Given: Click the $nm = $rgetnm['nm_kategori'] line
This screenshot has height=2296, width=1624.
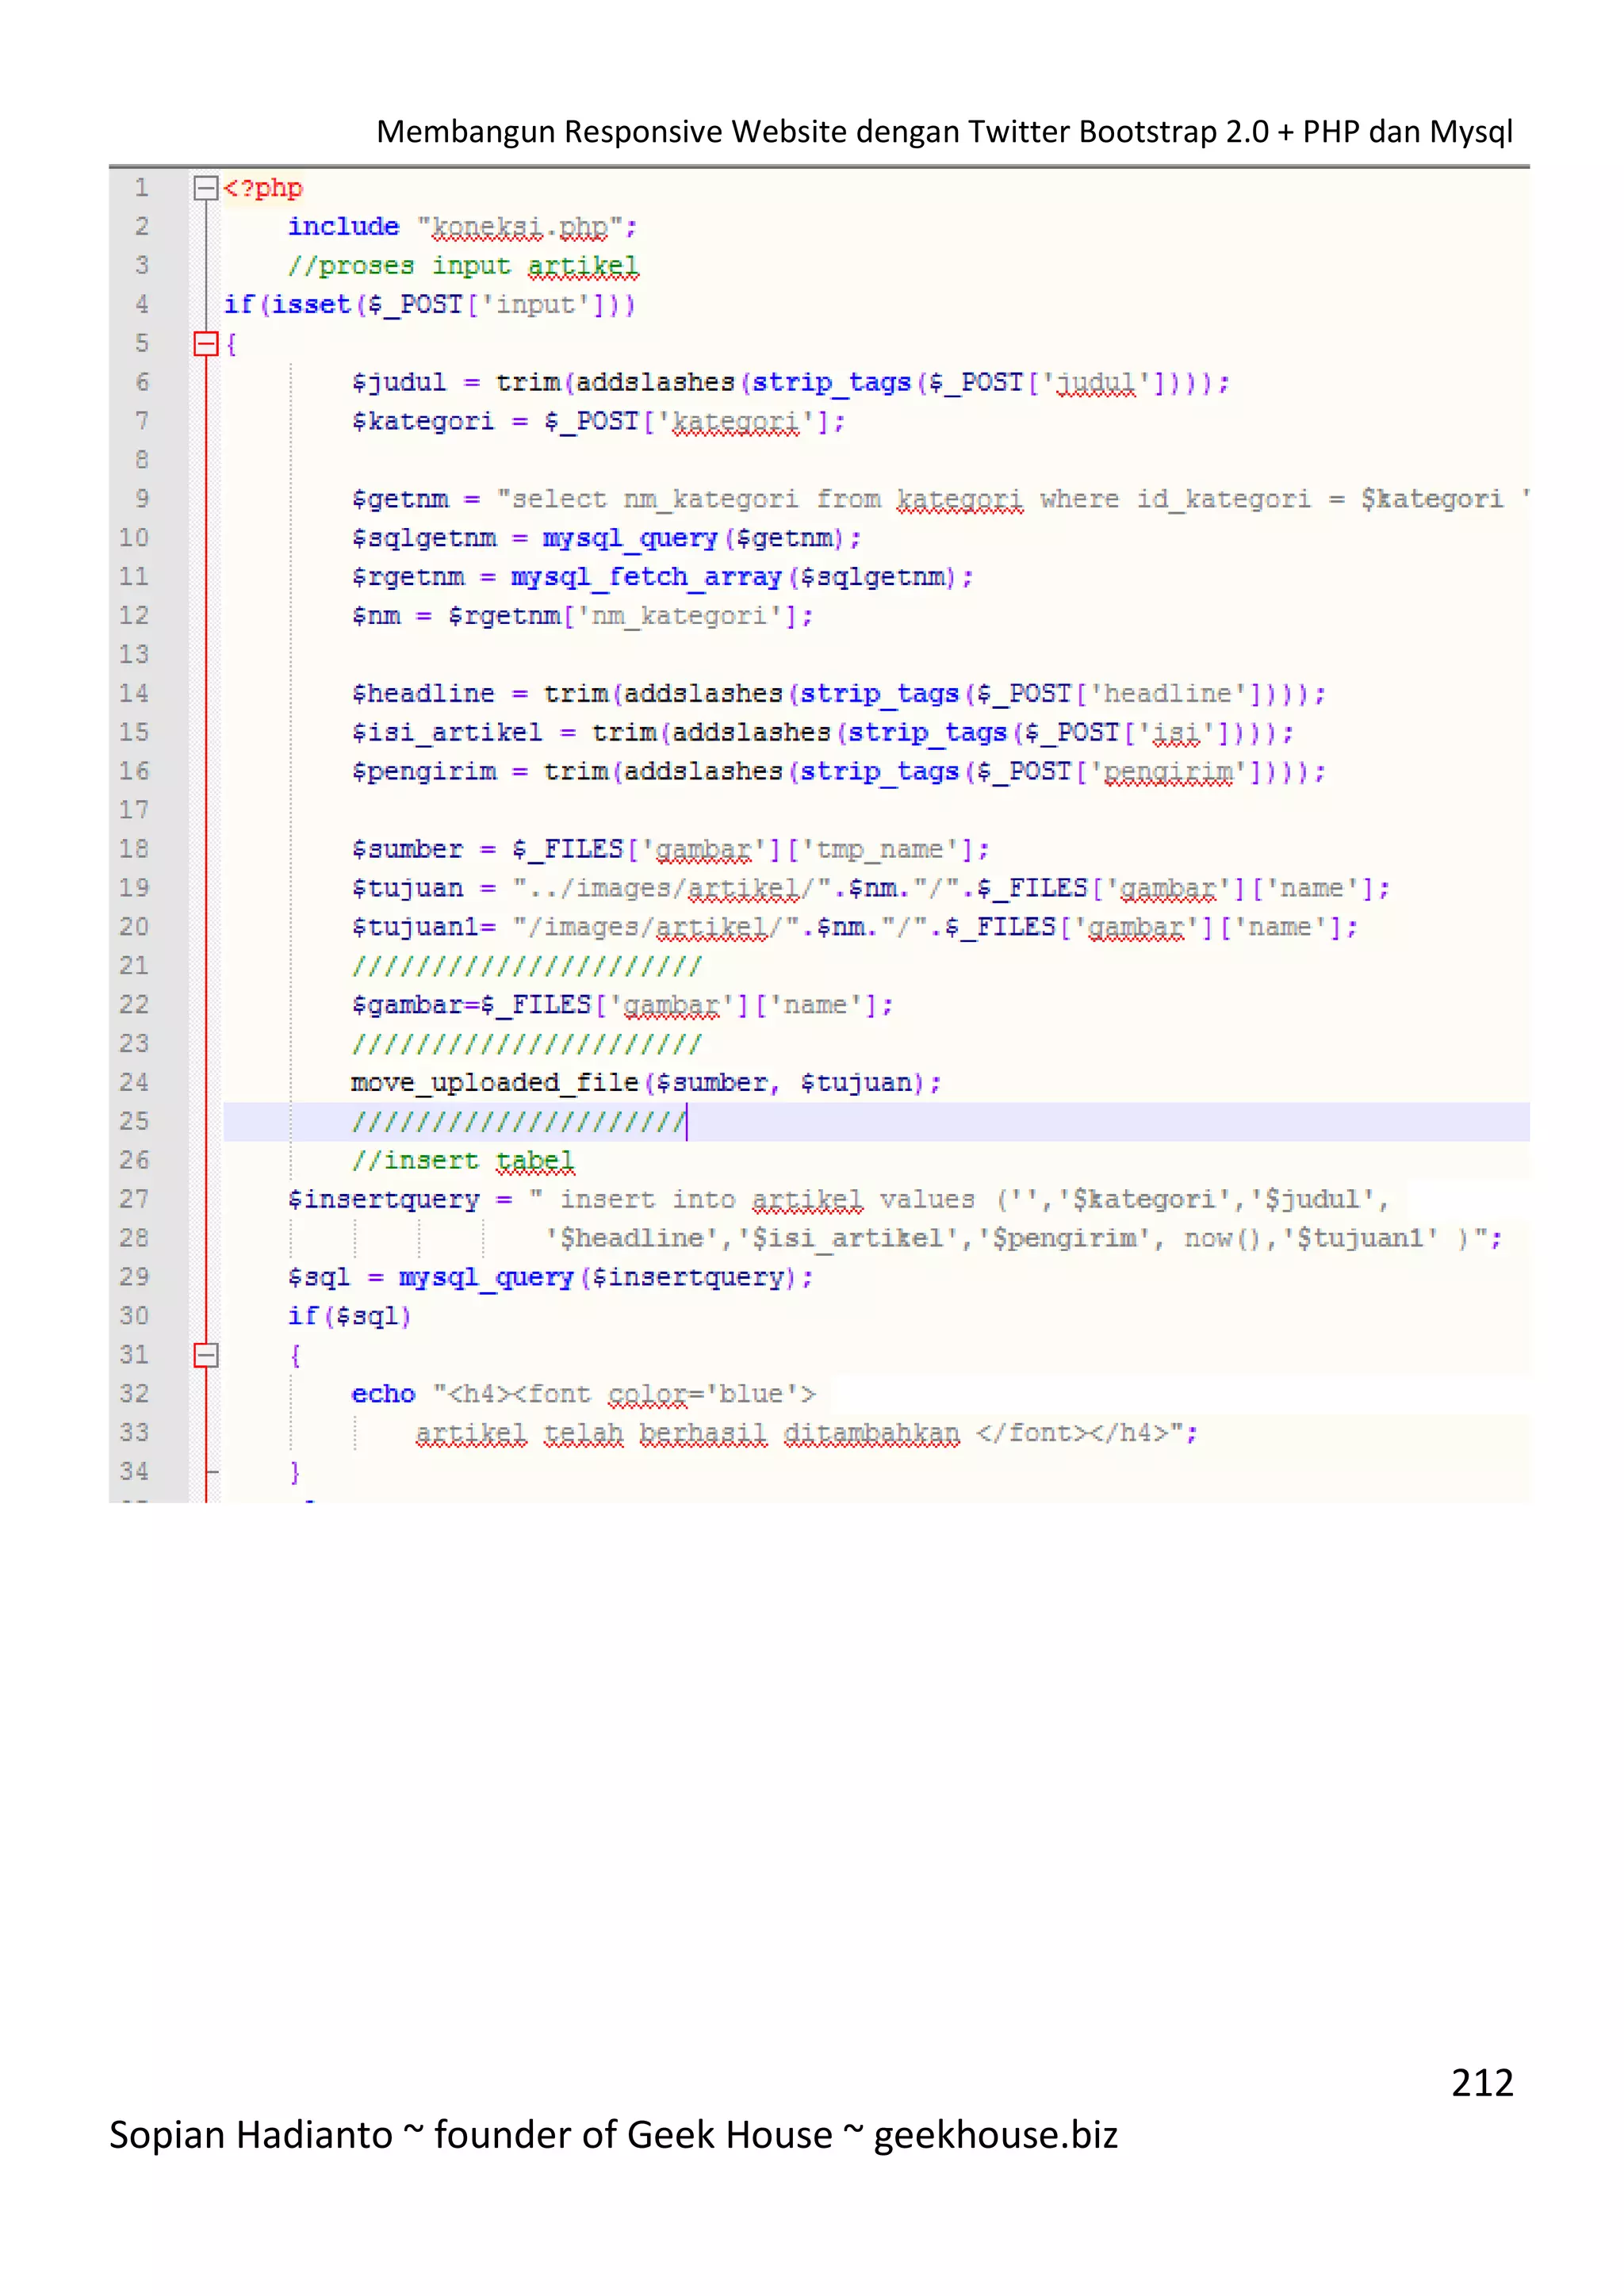Looking at the screenshot, I should click(x=582, y=616).
